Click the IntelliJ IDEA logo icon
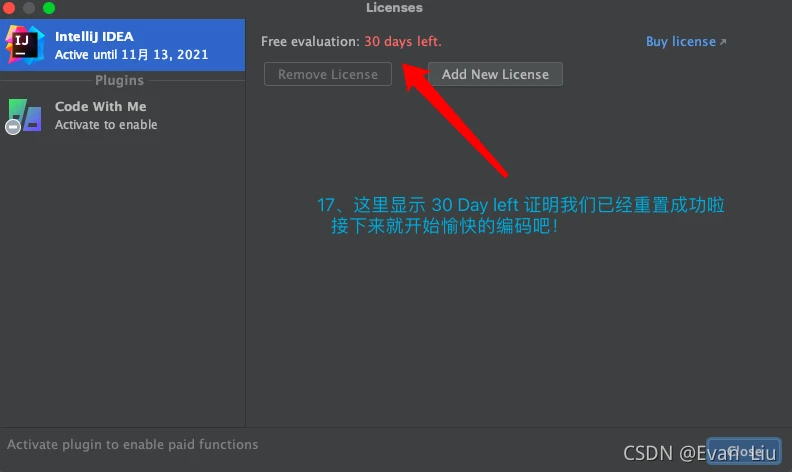Image resolution: width=792 pixels, height=472 pixels. pyautogui.click(x=24, y=45)
